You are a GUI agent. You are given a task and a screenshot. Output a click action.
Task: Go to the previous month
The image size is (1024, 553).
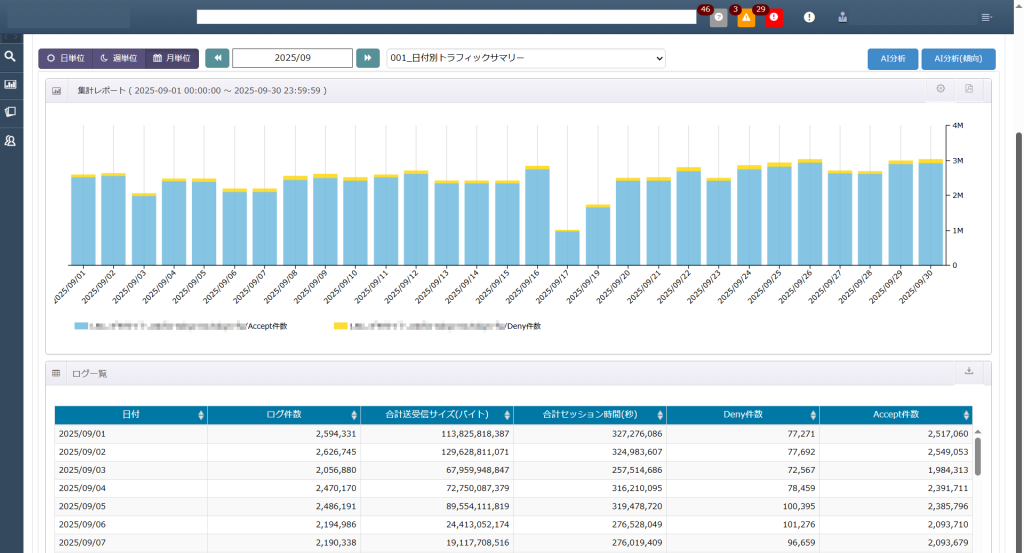click(217, 58)
